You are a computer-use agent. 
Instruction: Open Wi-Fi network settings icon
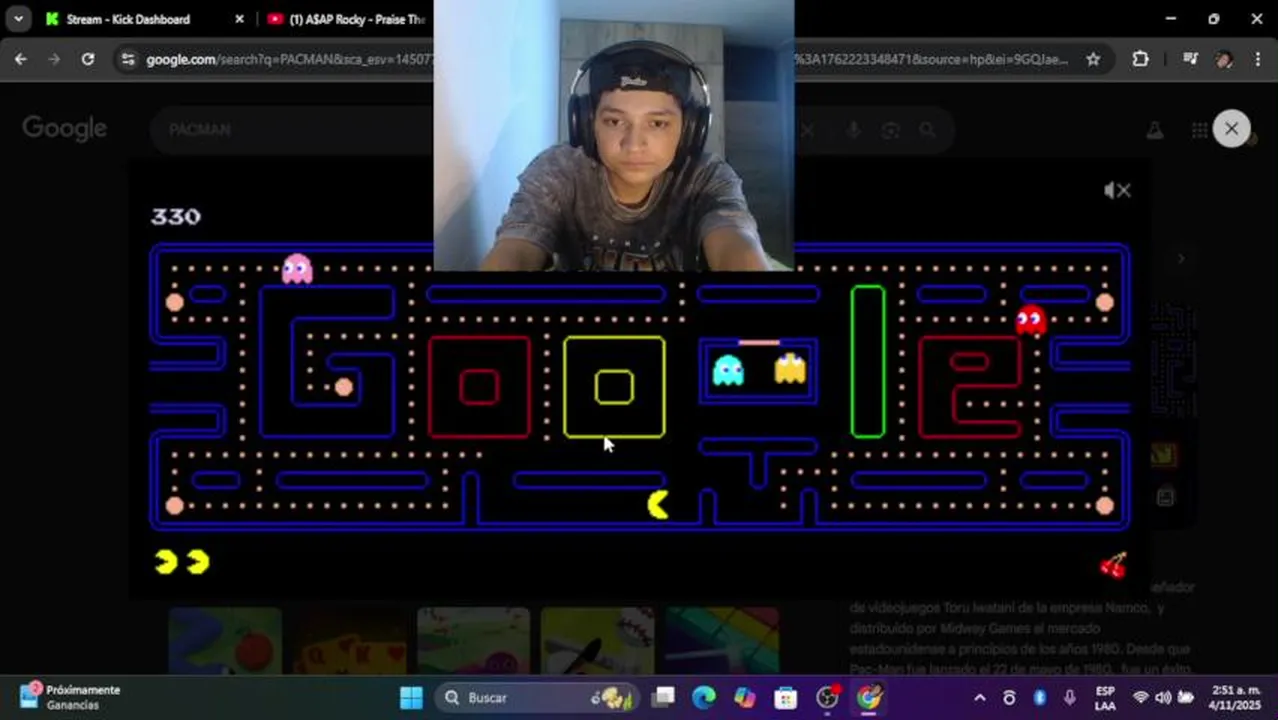pyautogui.click(x=1140, y=698)
